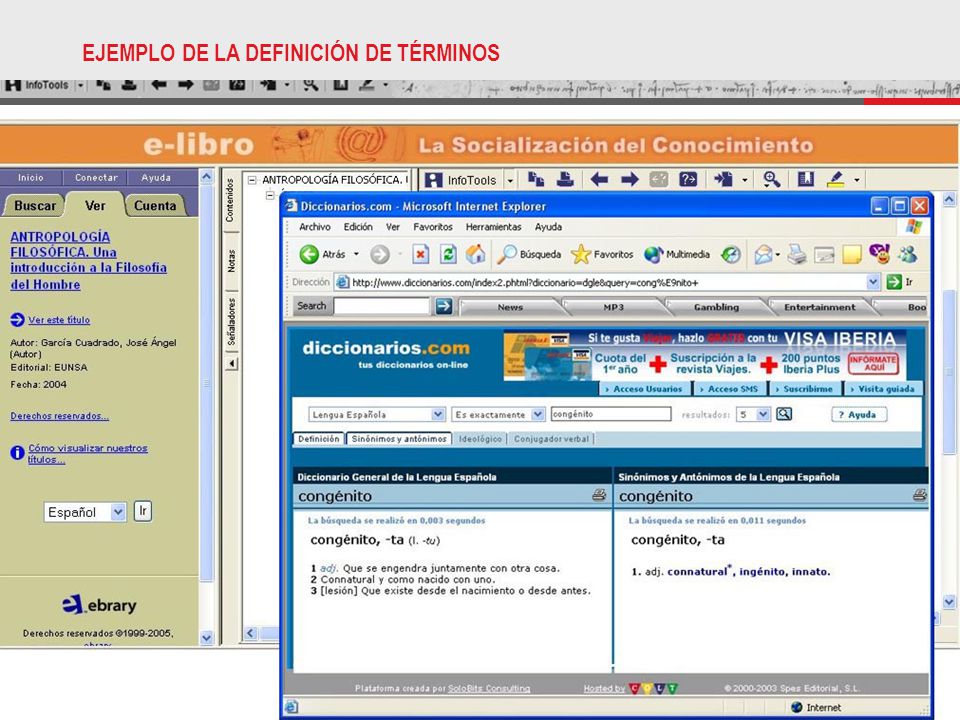Screen dimensions: 960x720
Task: Click the InfoTools question mark help icon
Action: click(688, 179)
